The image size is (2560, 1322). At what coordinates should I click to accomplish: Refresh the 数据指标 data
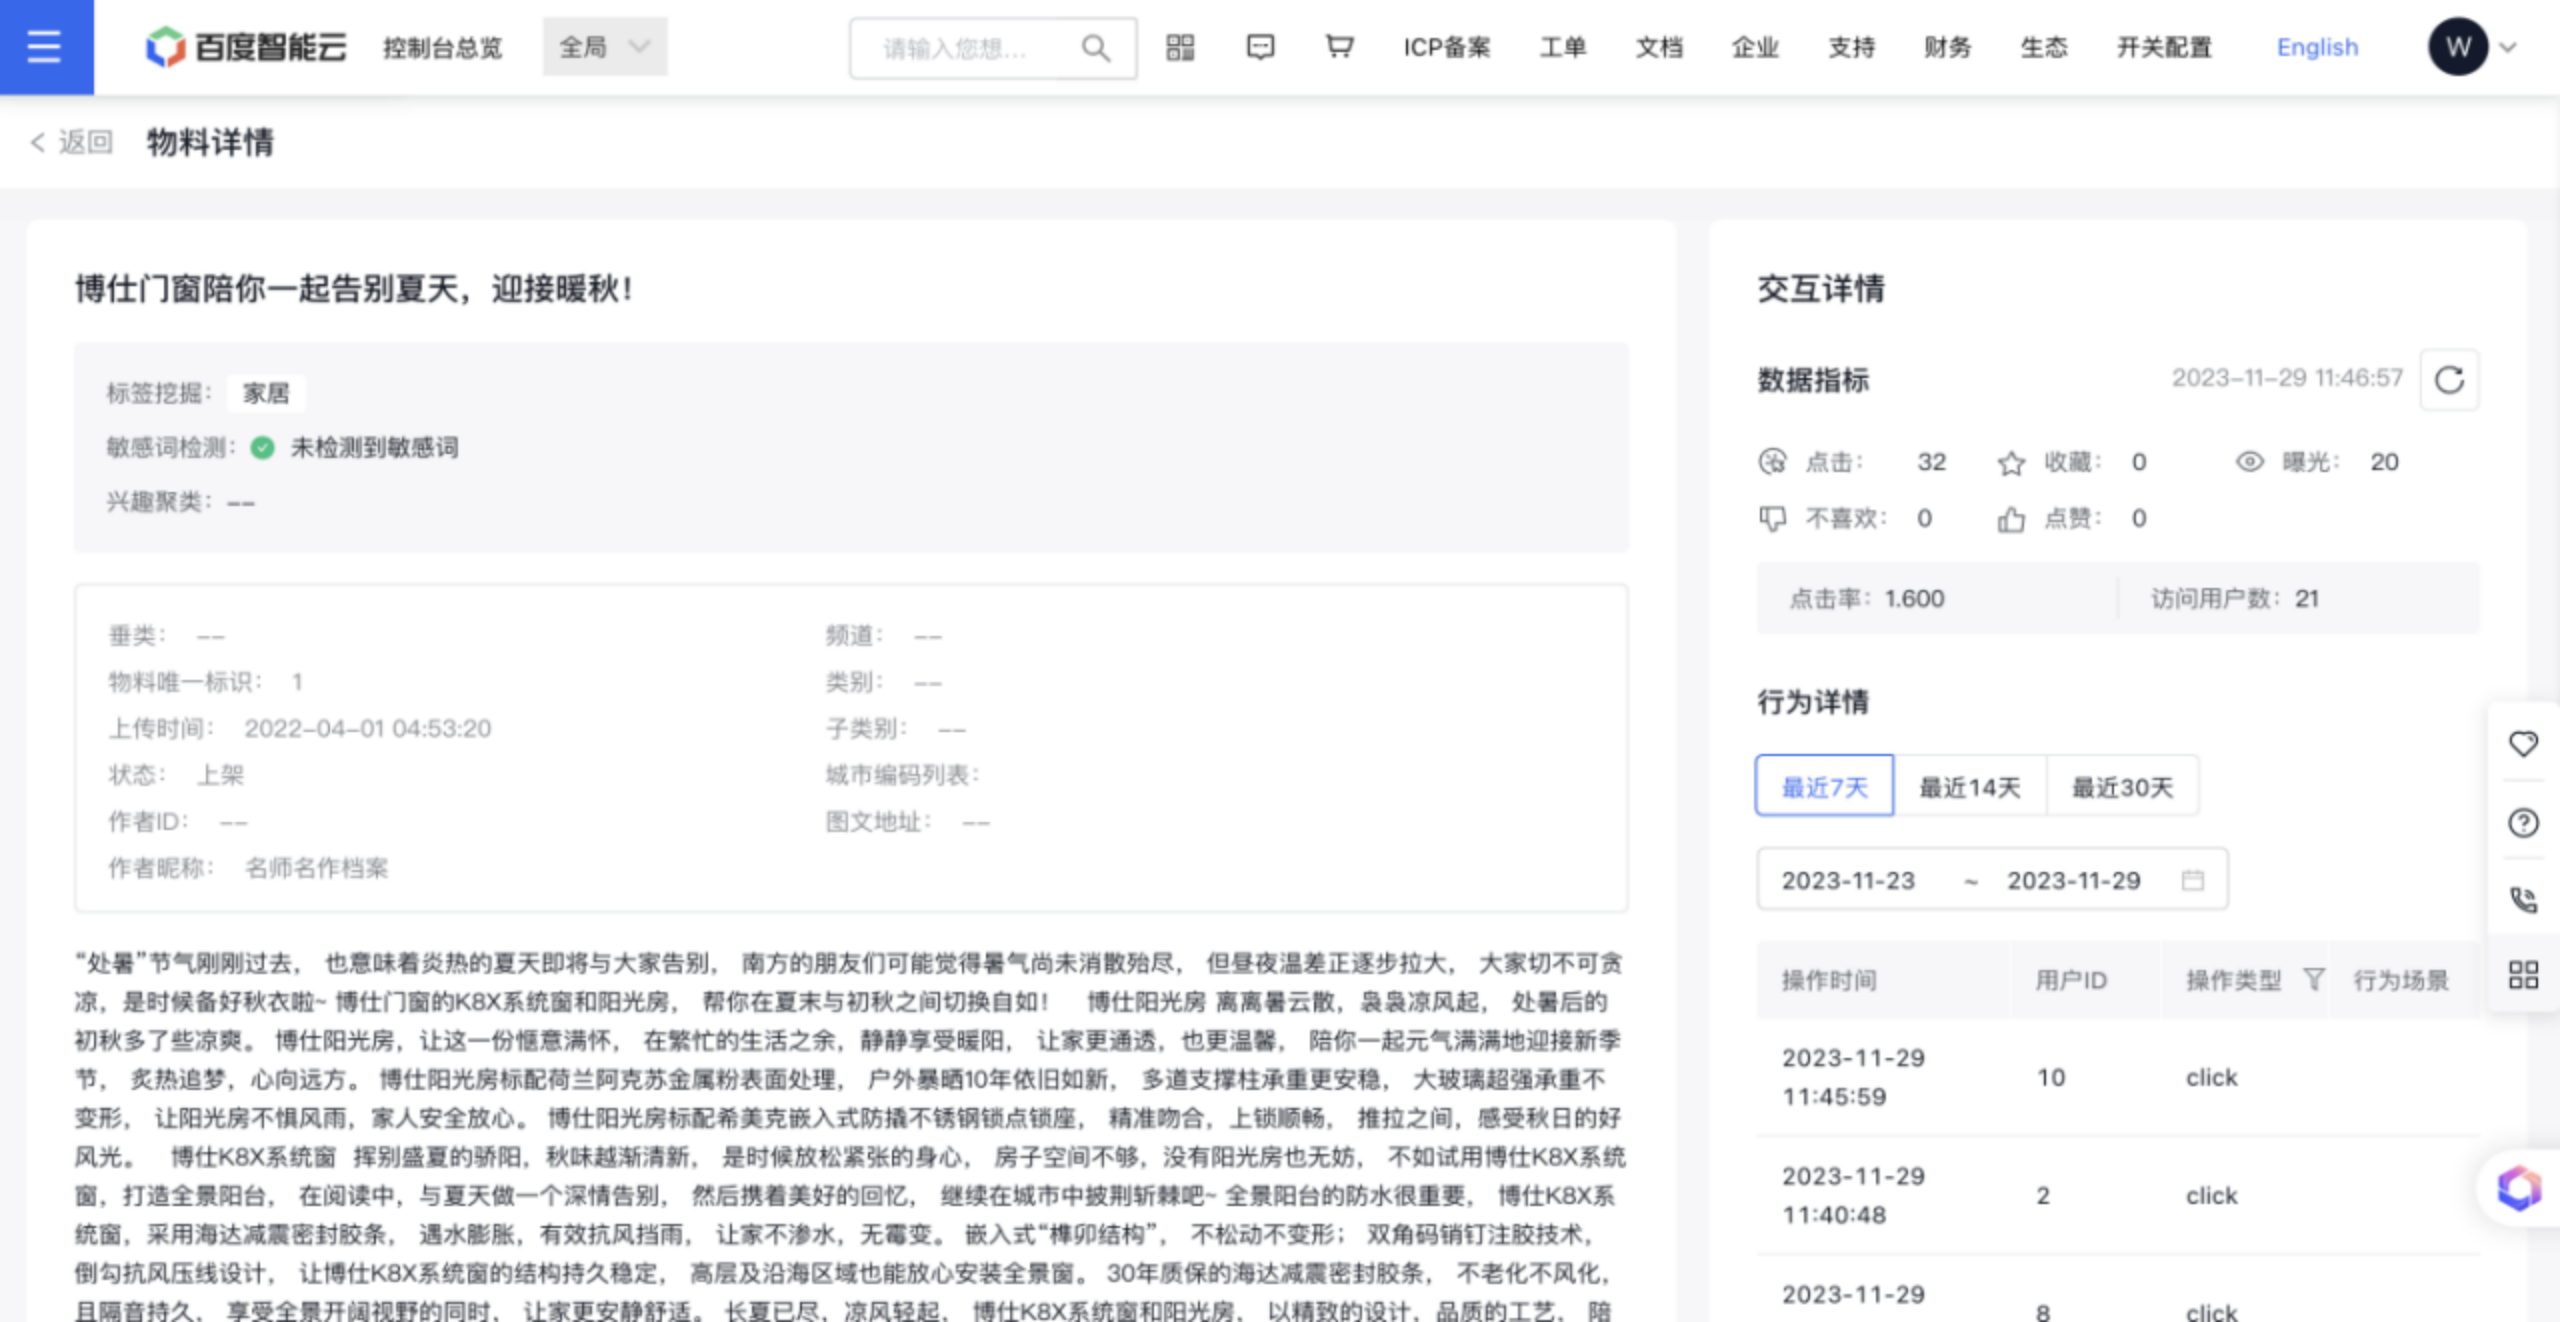2449,380
